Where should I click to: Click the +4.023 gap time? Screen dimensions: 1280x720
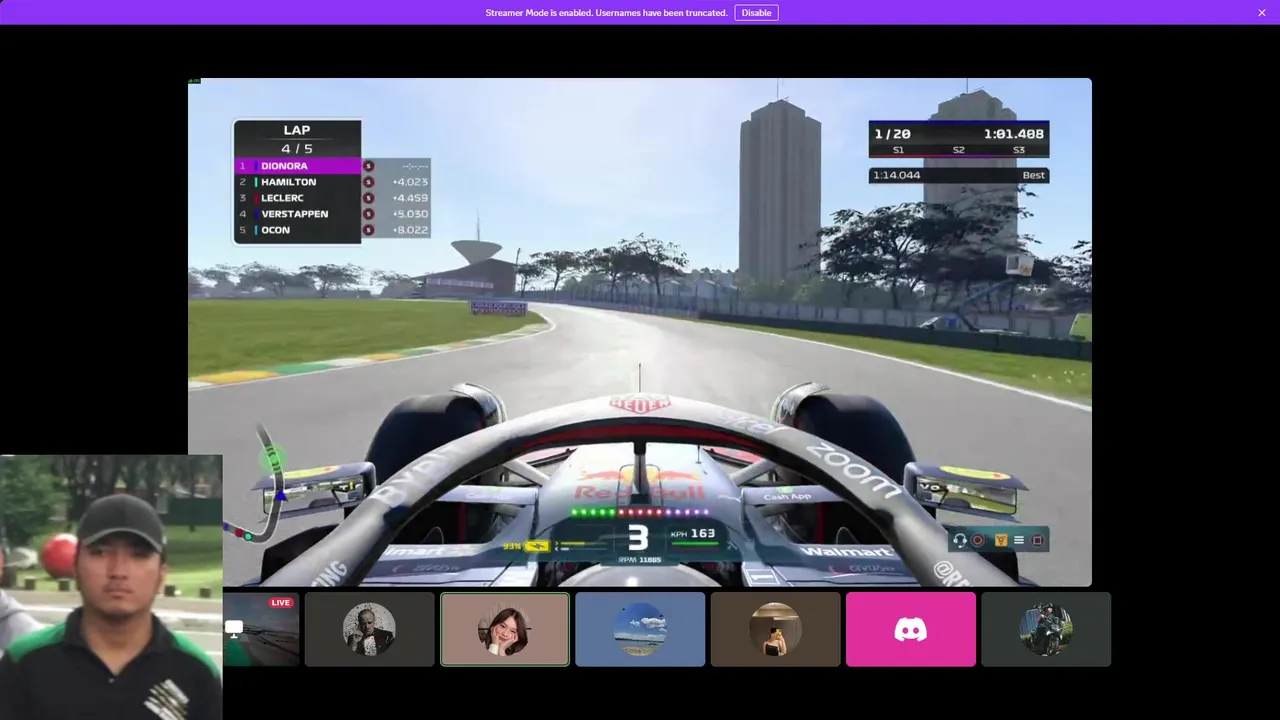coord(410,182)
